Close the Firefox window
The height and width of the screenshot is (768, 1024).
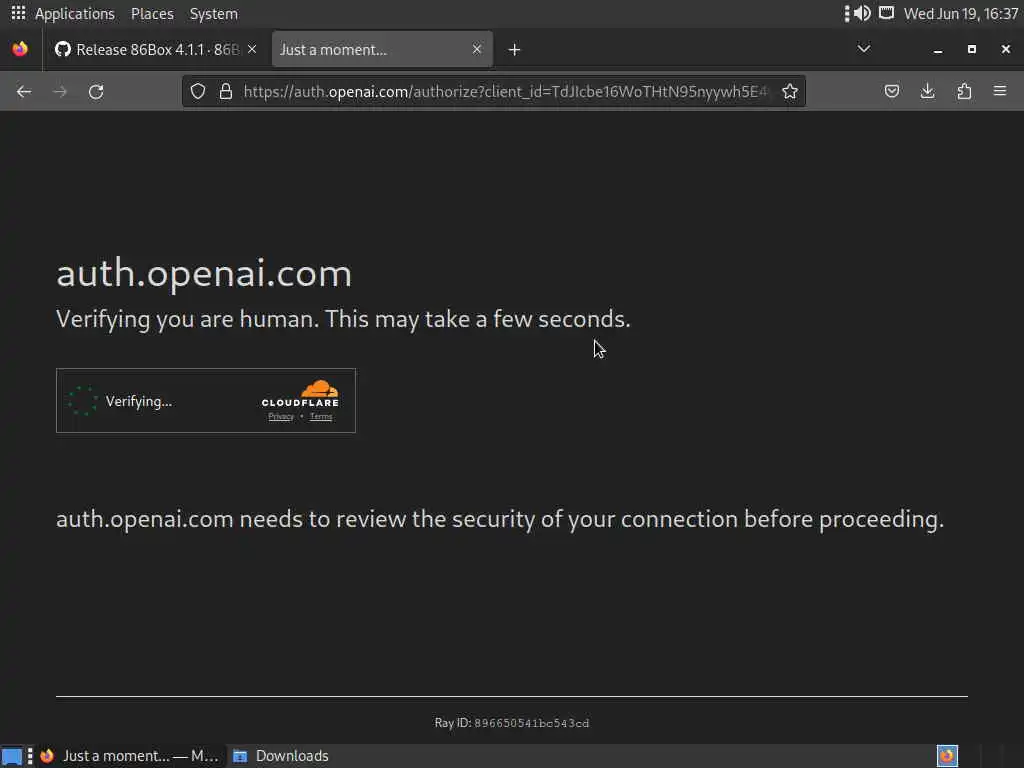click(1006, 50)
